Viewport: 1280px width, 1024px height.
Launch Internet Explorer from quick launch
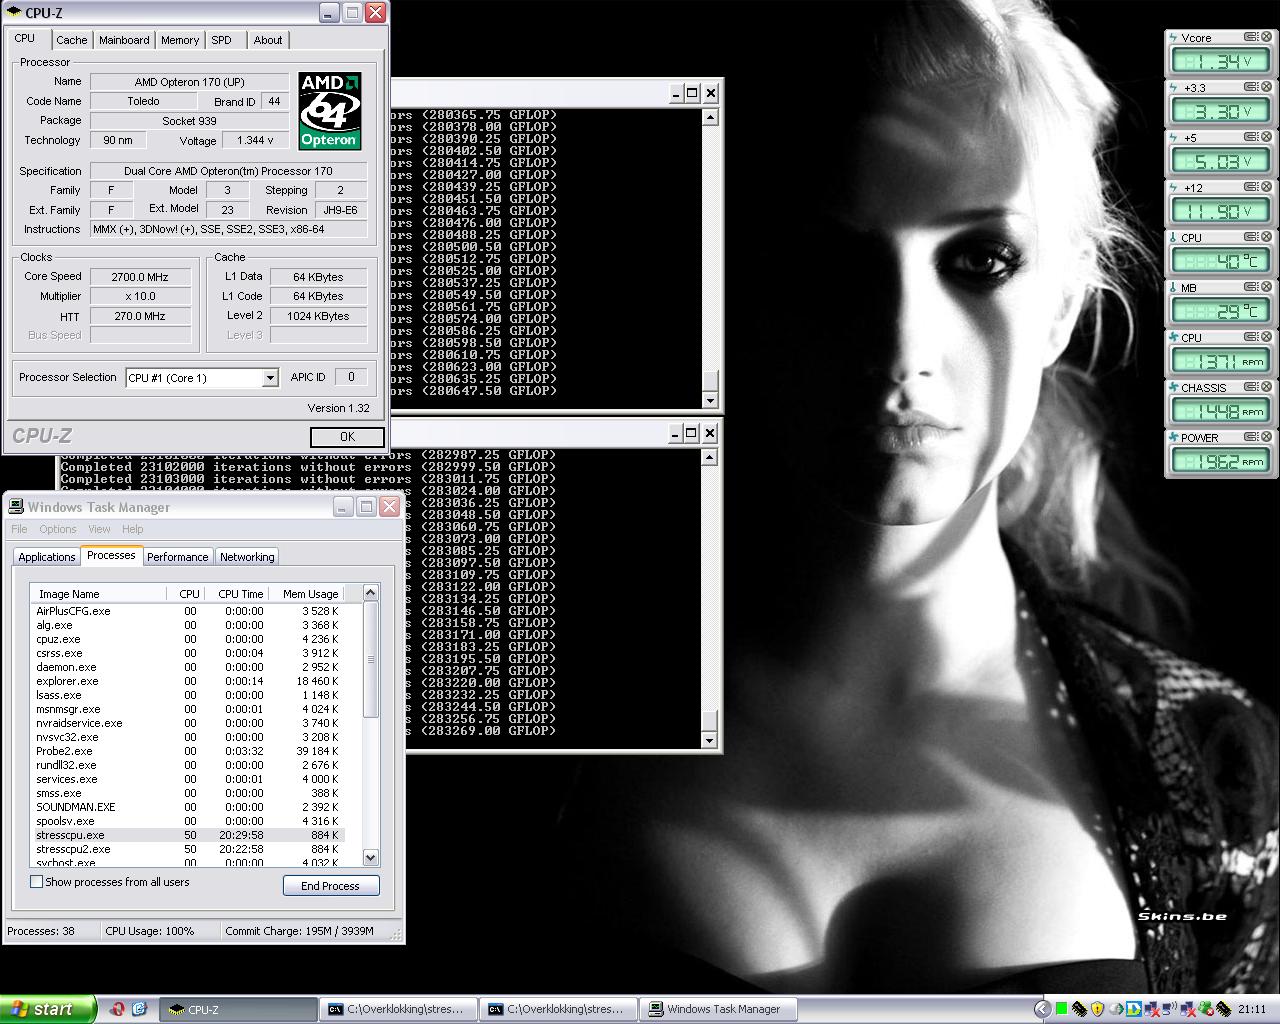139,1009
